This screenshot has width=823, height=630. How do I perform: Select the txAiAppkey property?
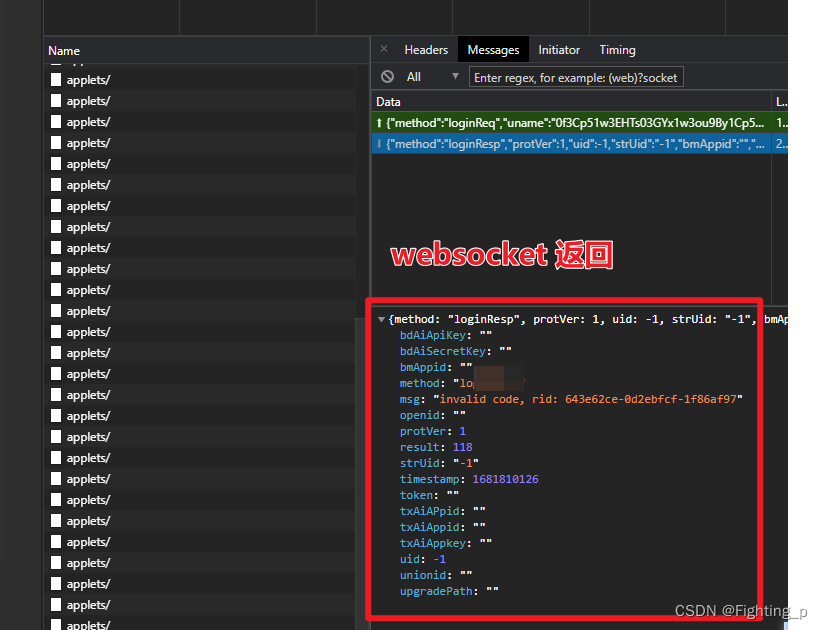(x=446, y=543)
